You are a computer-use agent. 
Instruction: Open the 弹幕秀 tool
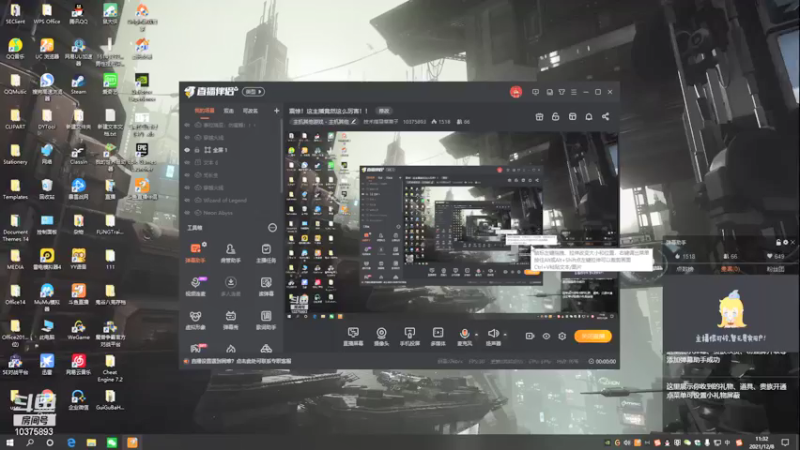pyautogui.click(x=231, y=320)
